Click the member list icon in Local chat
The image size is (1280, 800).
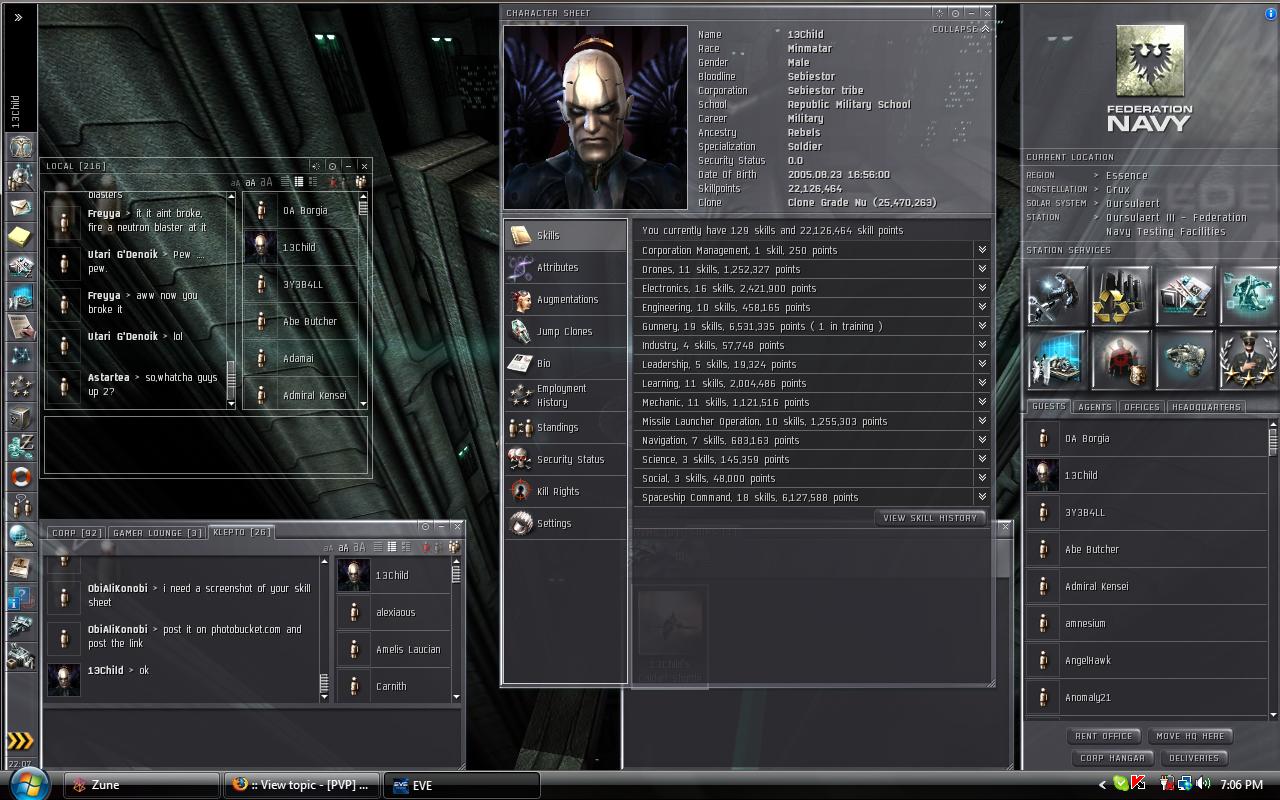pos(360,182)
